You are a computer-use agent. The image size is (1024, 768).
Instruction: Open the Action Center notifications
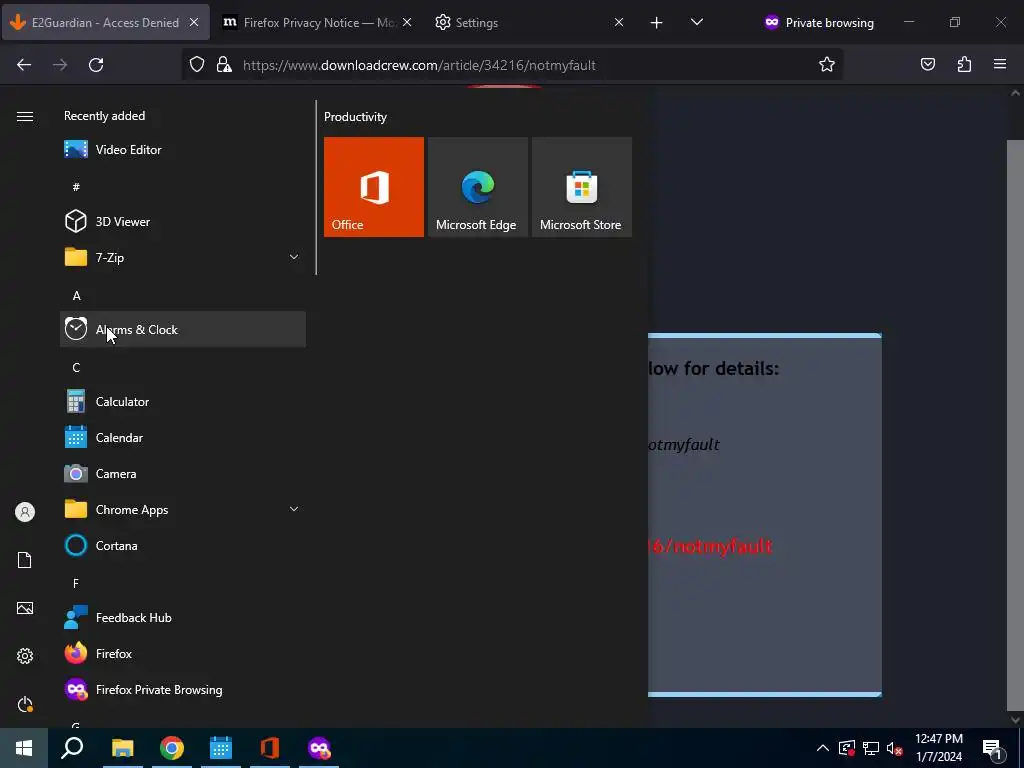[x=993, y=748]
